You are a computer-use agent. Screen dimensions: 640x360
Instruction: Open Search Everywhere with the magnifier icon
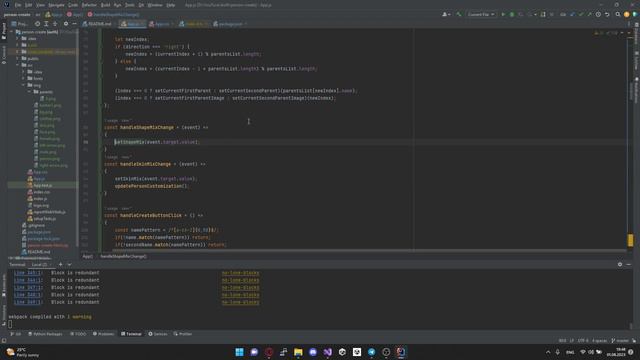tap(618, 14)
